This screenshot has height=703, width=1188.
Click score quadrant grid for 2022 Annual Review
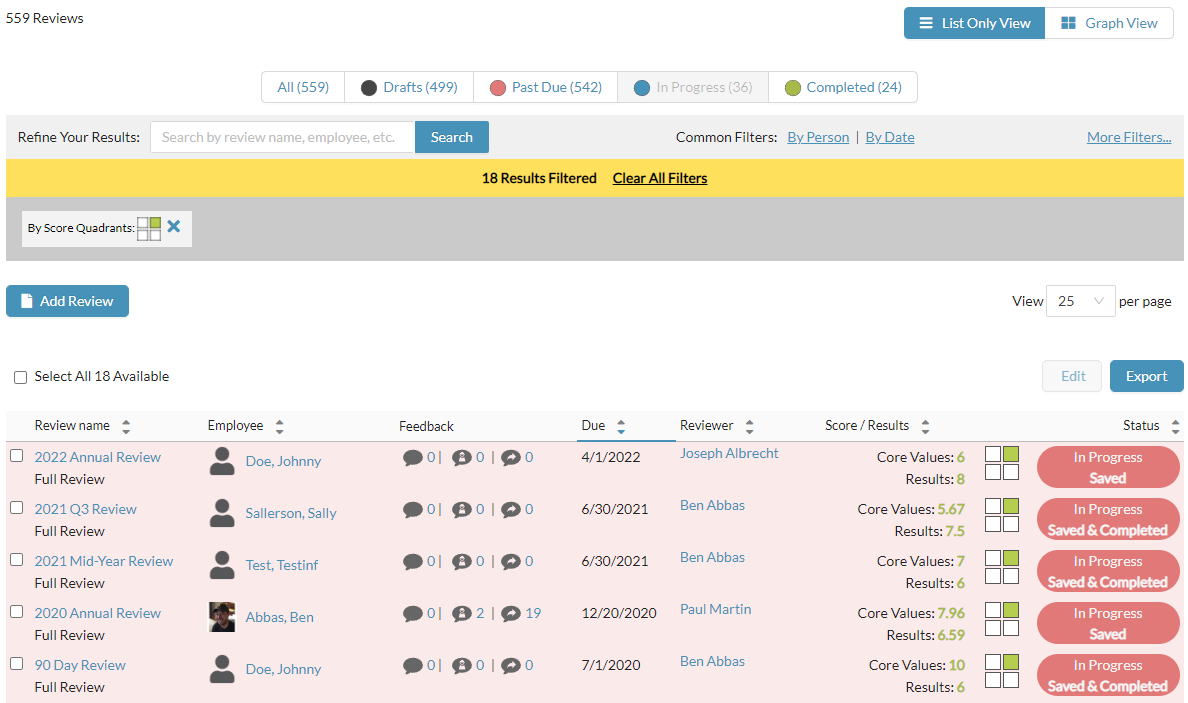pos(1002,464)
